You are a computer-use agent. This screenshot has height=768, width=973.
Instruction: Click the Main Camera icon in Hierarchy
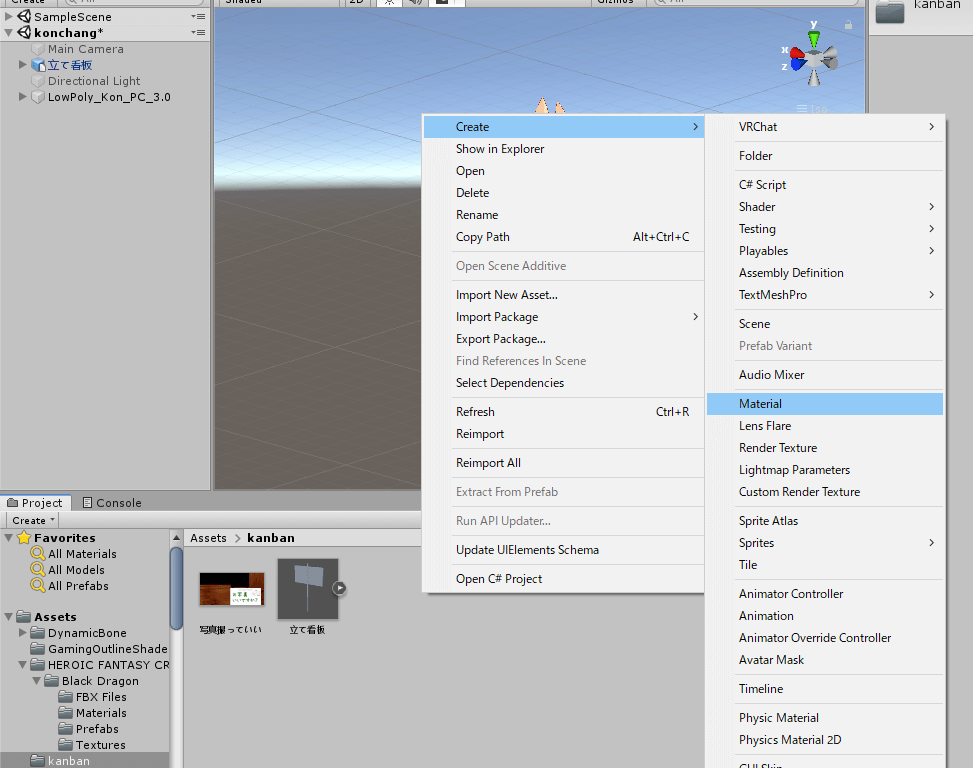click(38, 48)
